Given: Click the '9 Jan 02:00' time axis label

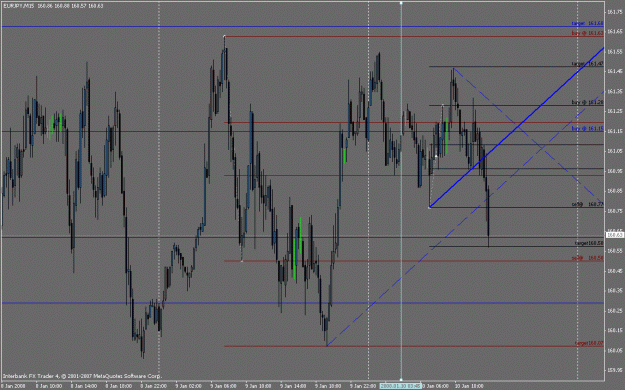Looking at the screenshot, I should coord(189,386).
